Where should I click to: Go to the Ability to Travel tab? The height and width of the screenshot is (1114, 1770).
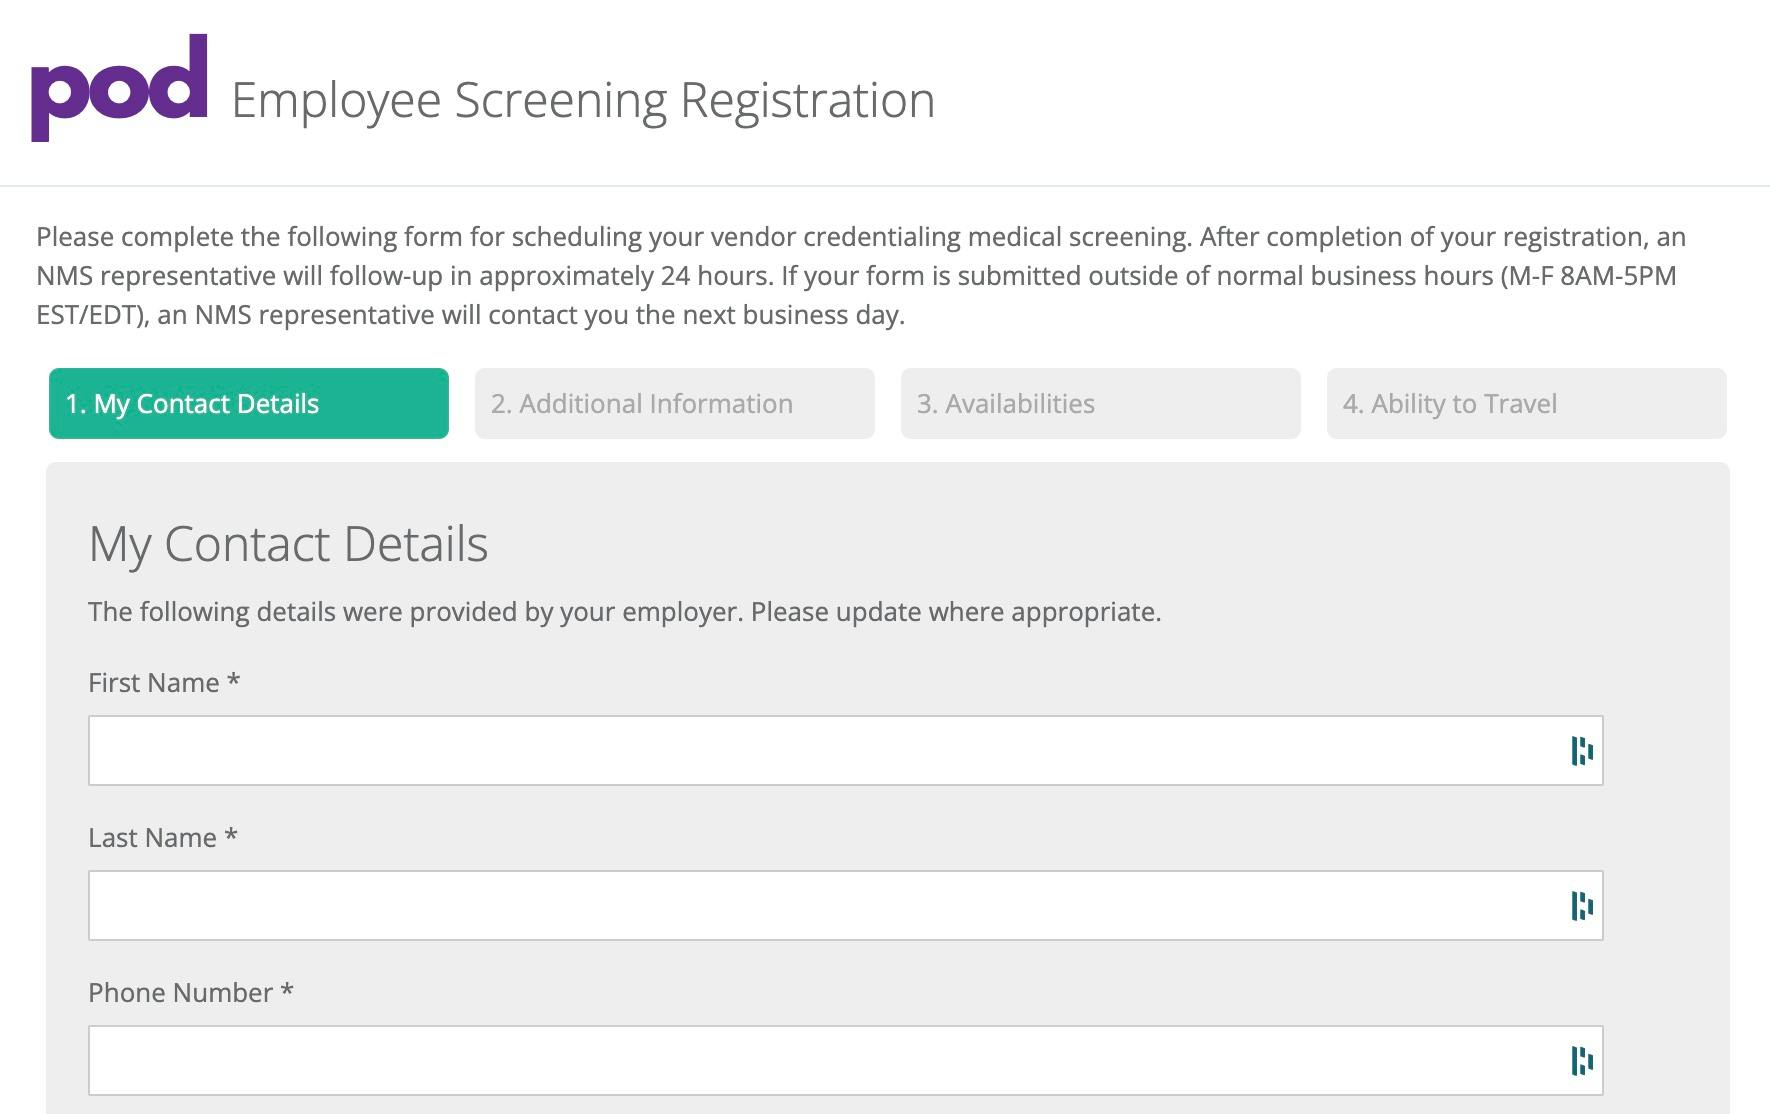[1527, 404]
